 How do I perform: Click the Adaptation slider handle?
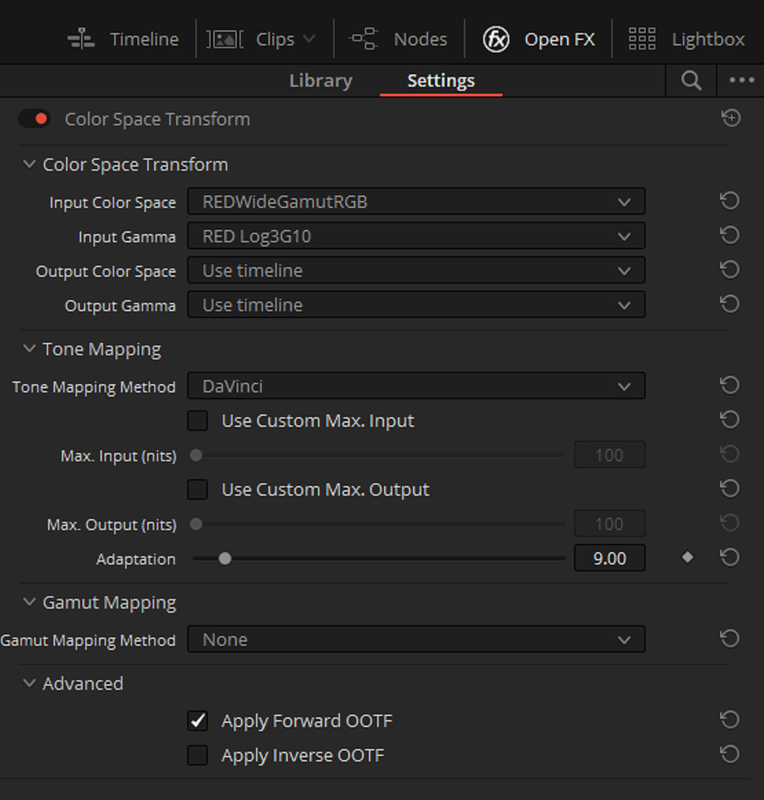coord(225,559)
